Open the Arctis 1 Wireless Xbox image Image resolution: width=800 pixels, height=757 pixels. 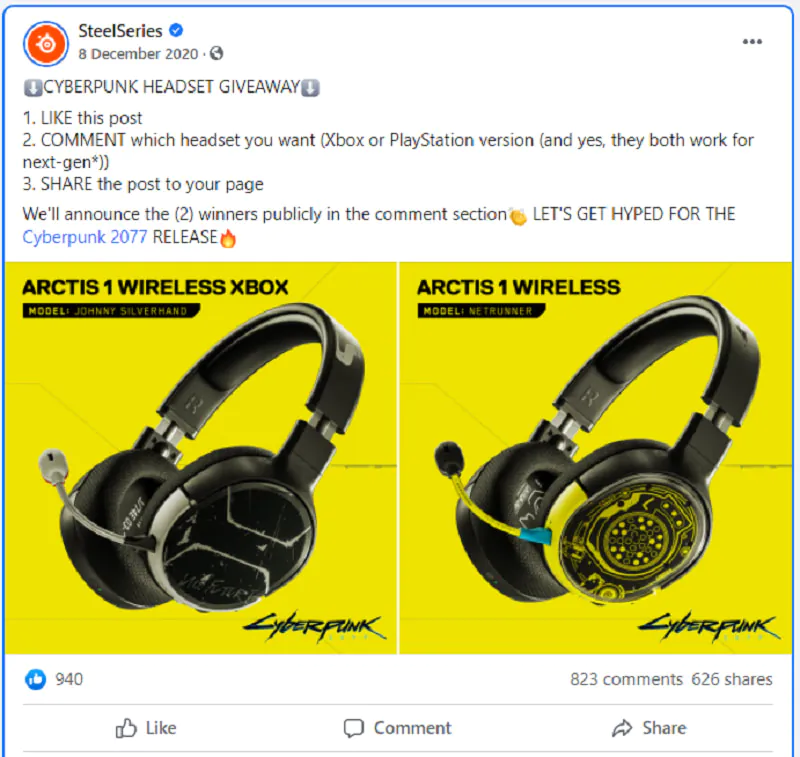pyautogui.click(x=201, y=458)
